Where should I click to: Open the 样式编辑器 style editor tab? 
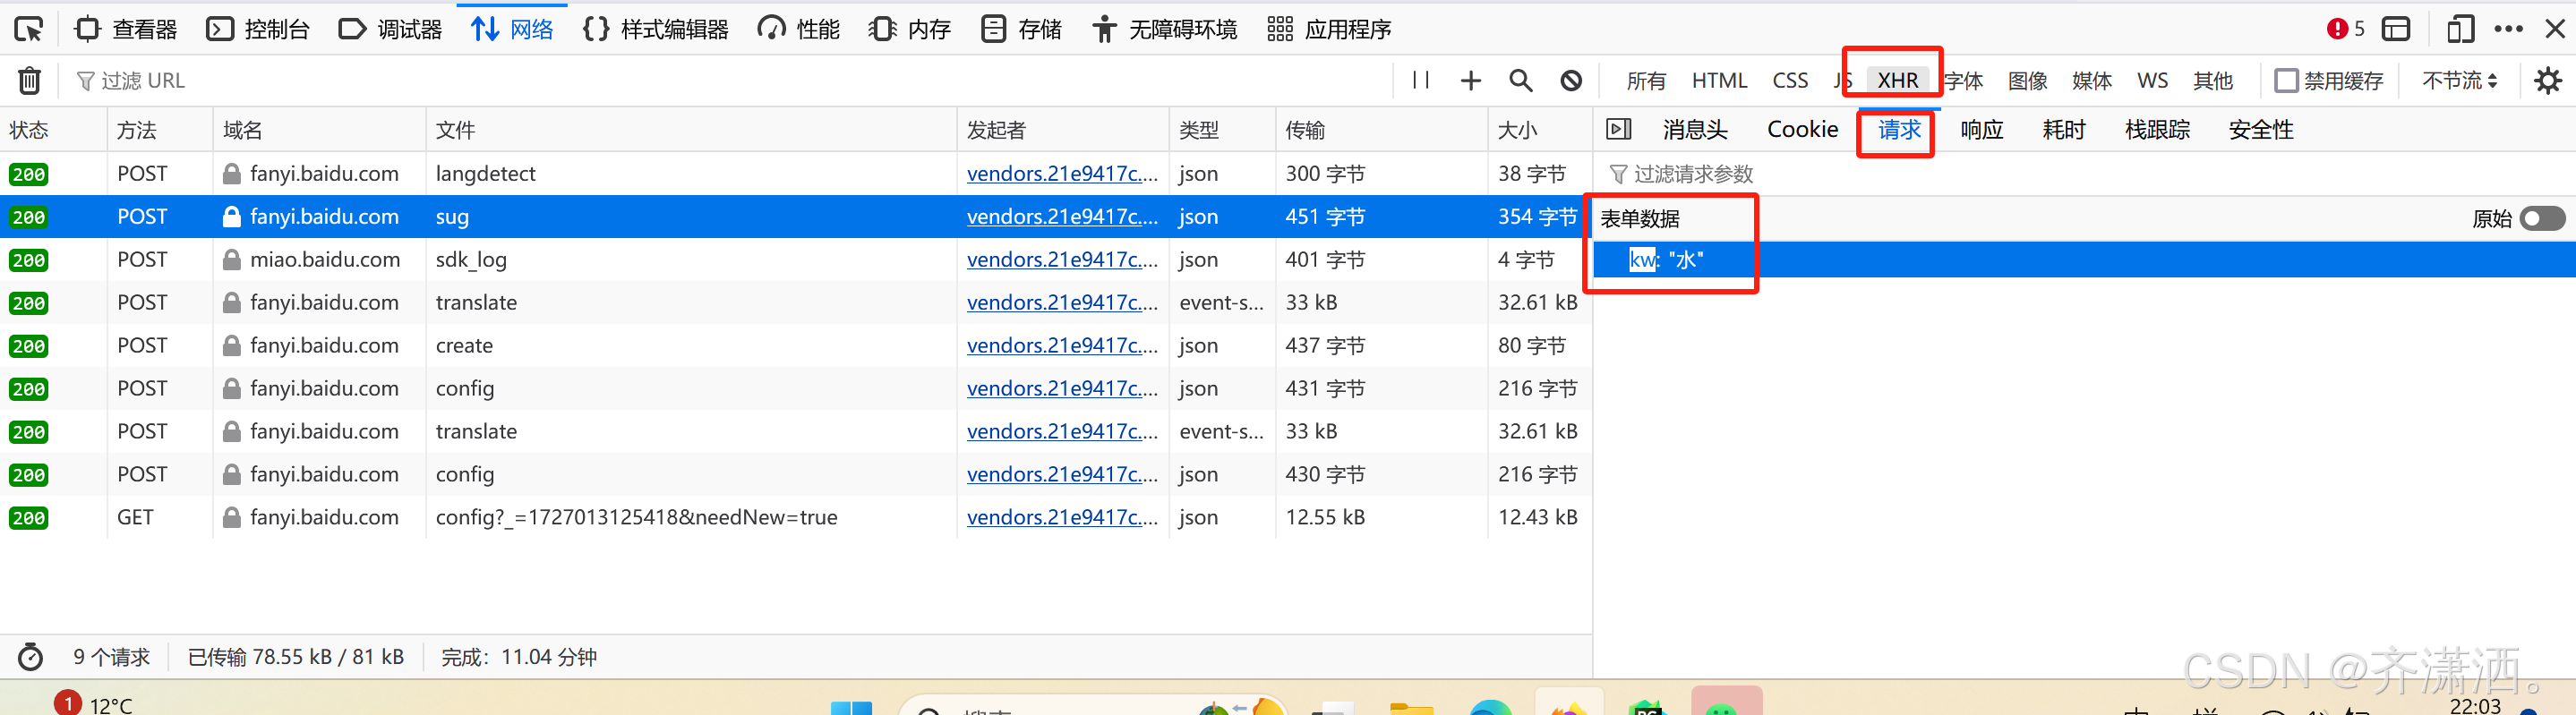click(x=656, y=29)
